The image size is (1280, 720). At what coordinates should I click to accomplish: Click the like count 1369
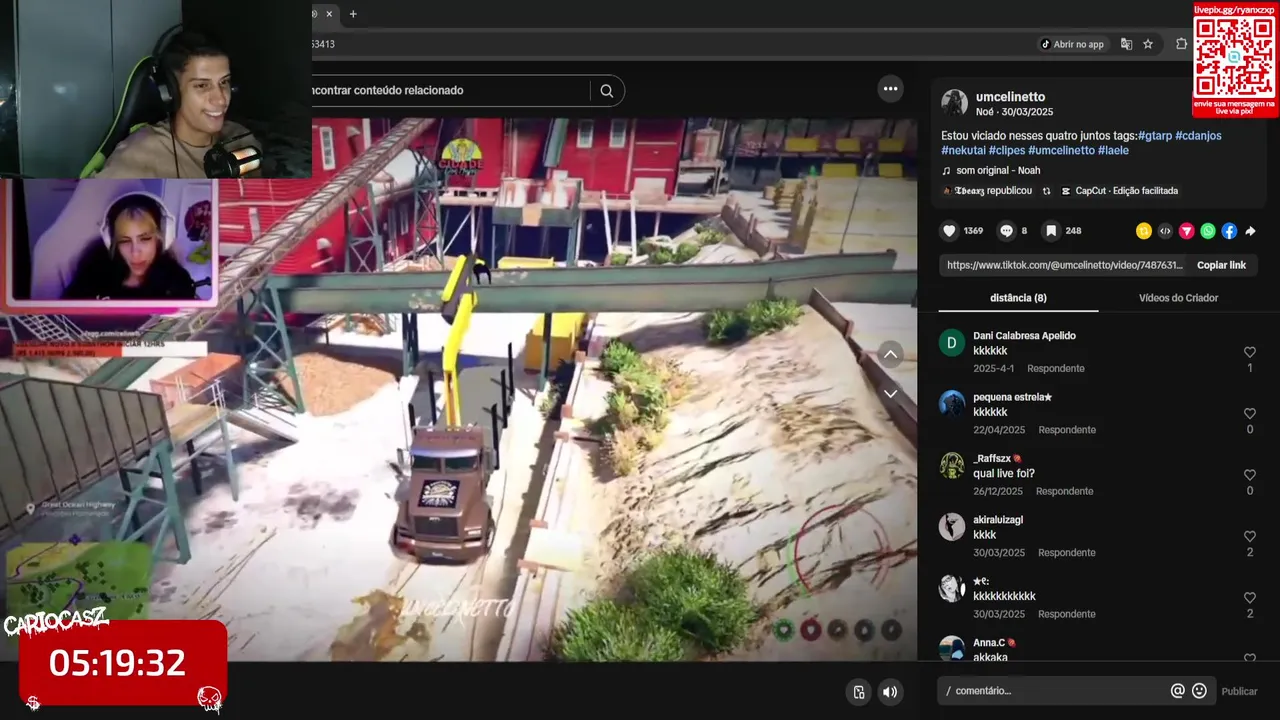click(973, 231)
